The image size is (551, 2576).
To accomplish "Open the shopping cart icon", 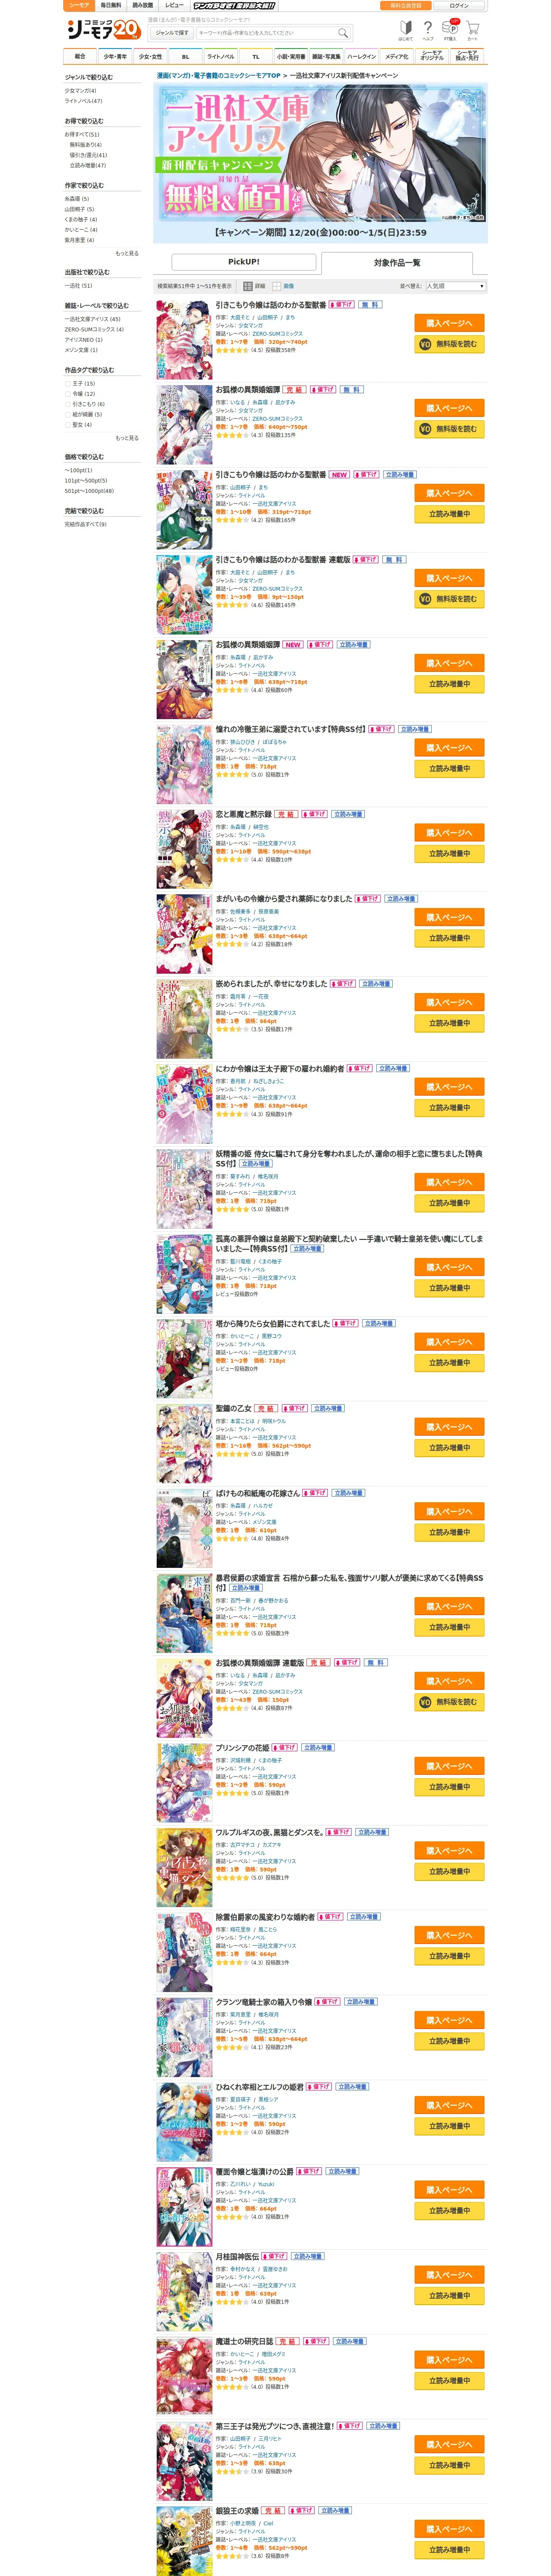I will pos(473,30).
